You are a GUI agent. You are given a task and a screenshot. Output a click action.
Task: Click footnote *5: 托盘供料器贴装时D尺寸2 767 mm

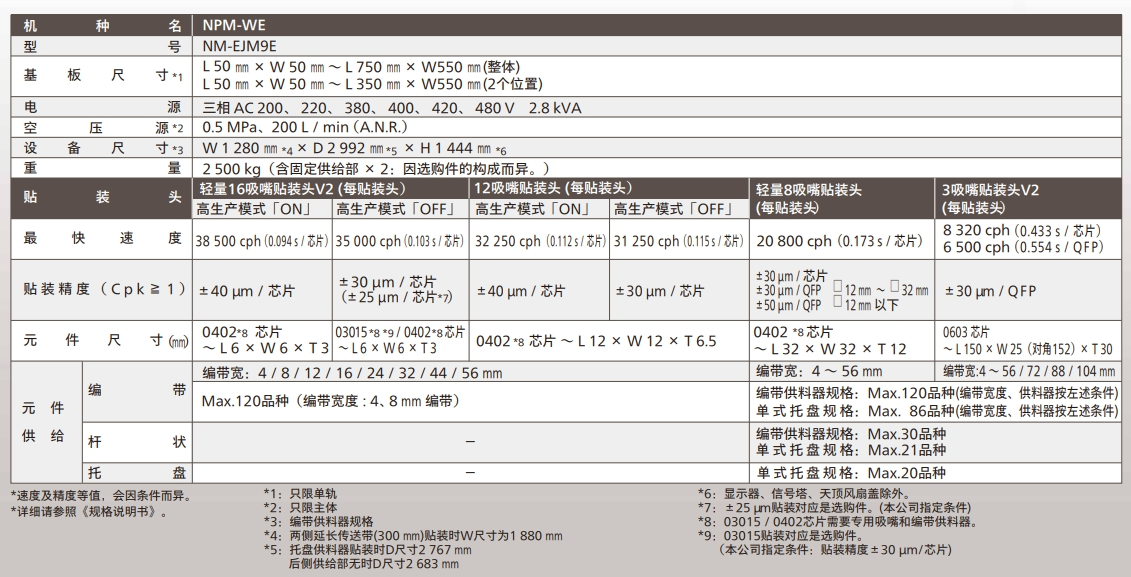point(367,550)
